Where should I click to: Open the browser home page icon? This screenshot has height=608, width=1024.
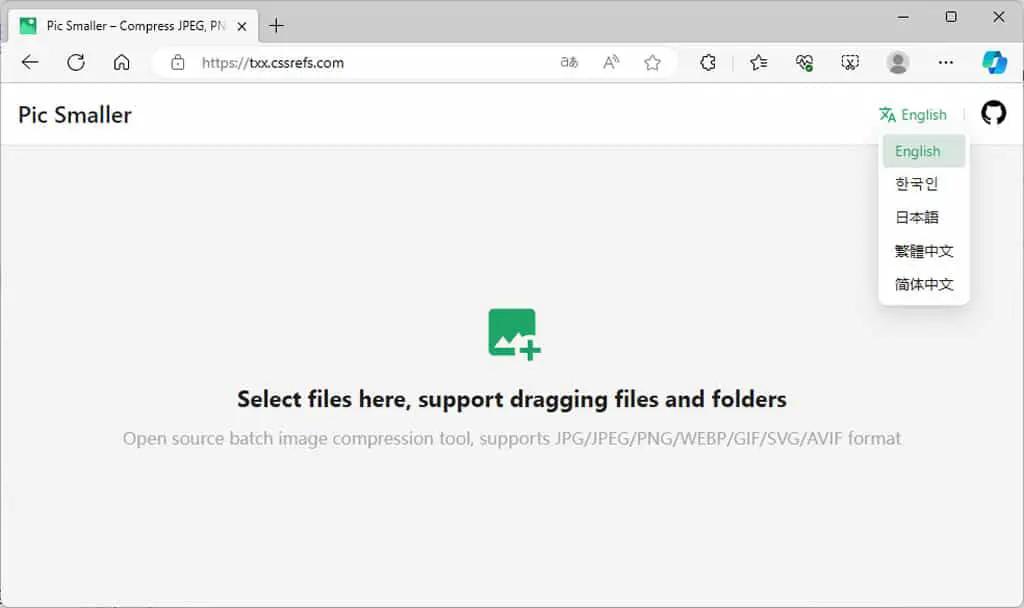click(121, 63)
